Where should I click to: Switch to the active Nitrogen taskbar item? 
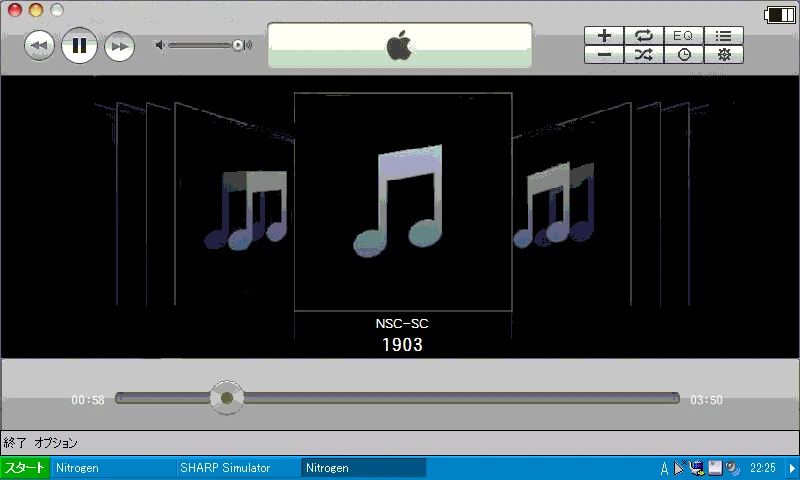[364, 468]
